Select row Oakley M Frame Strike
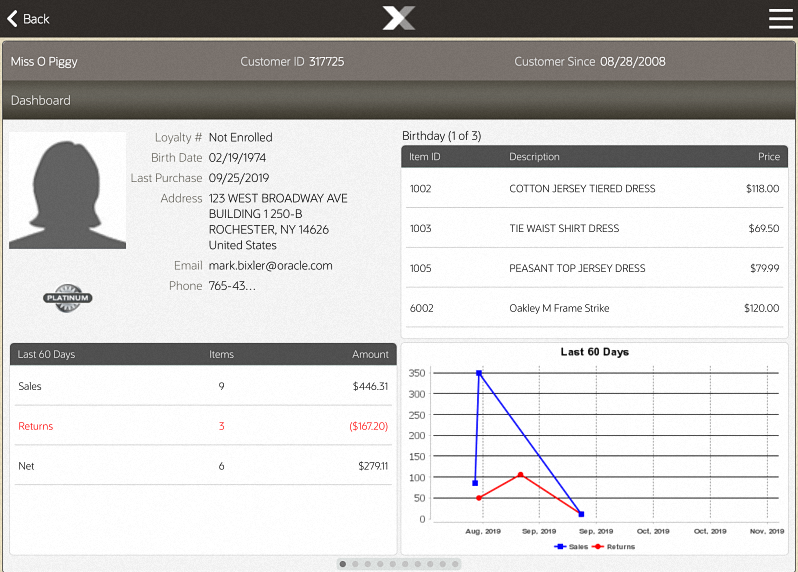 (594, 308)
